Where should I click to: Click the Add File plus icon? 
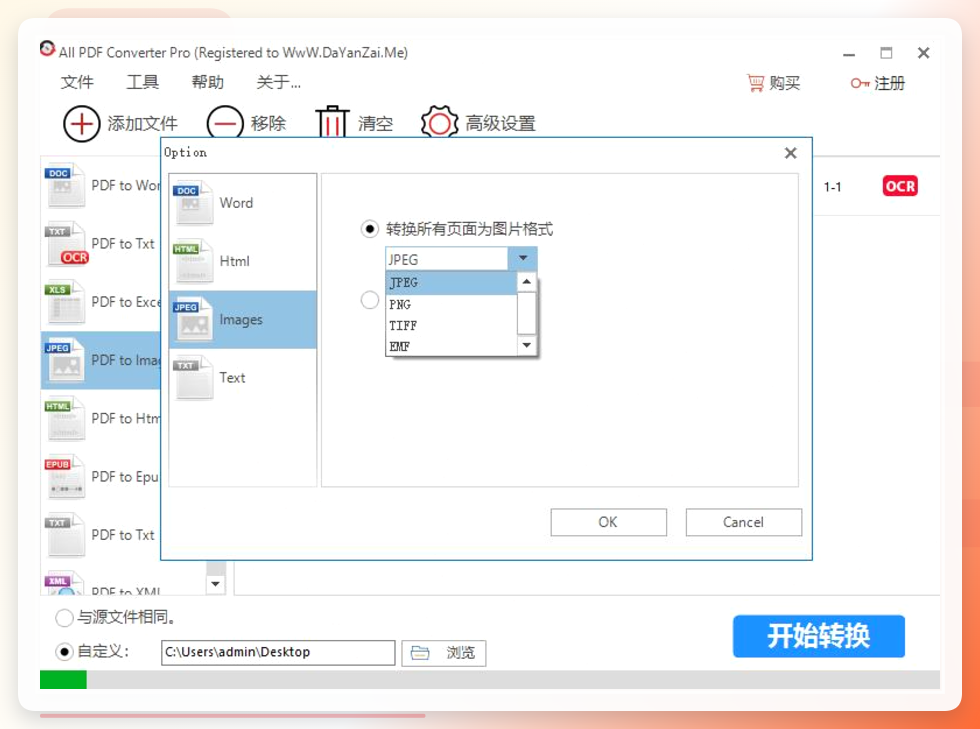[81, 124]
